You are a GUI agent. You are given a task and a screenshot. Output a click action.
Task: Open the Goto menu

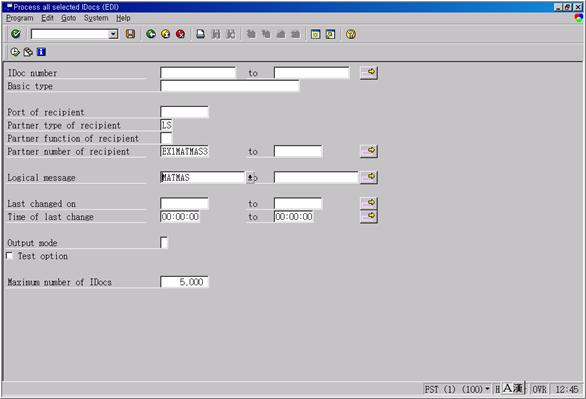(68, 18)
